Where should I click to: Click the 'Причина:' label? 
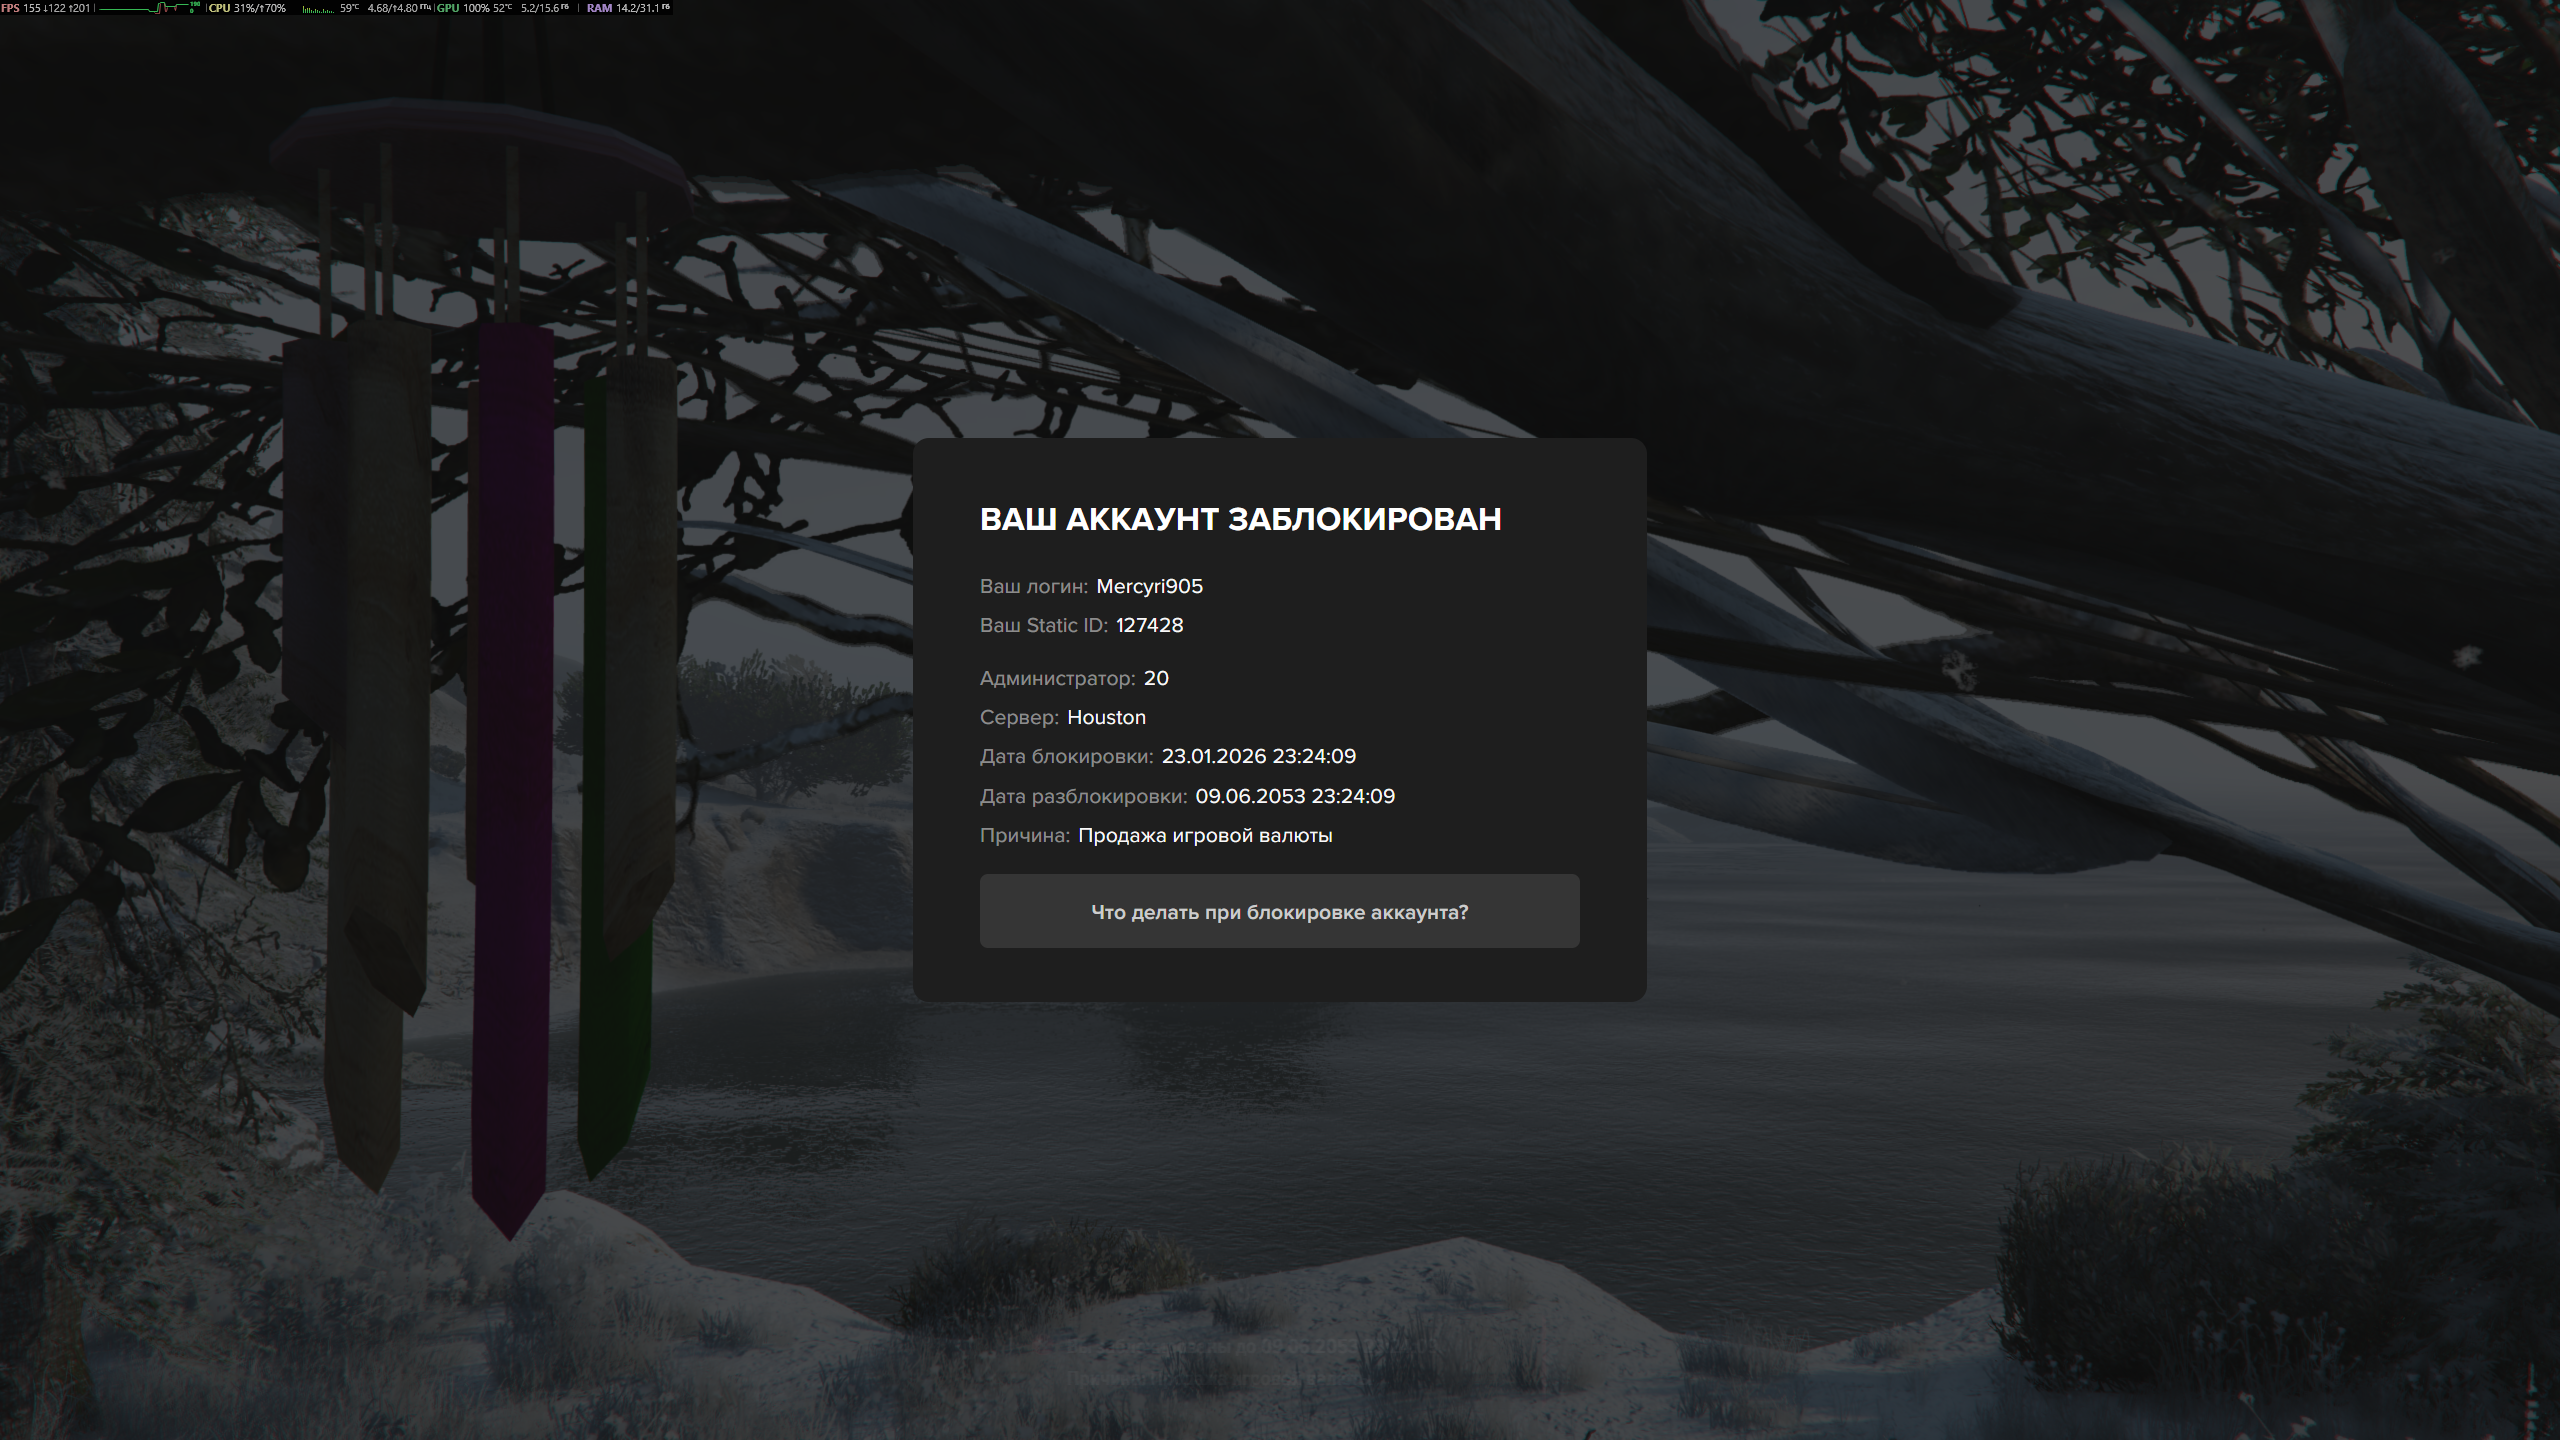point(1024,836)
